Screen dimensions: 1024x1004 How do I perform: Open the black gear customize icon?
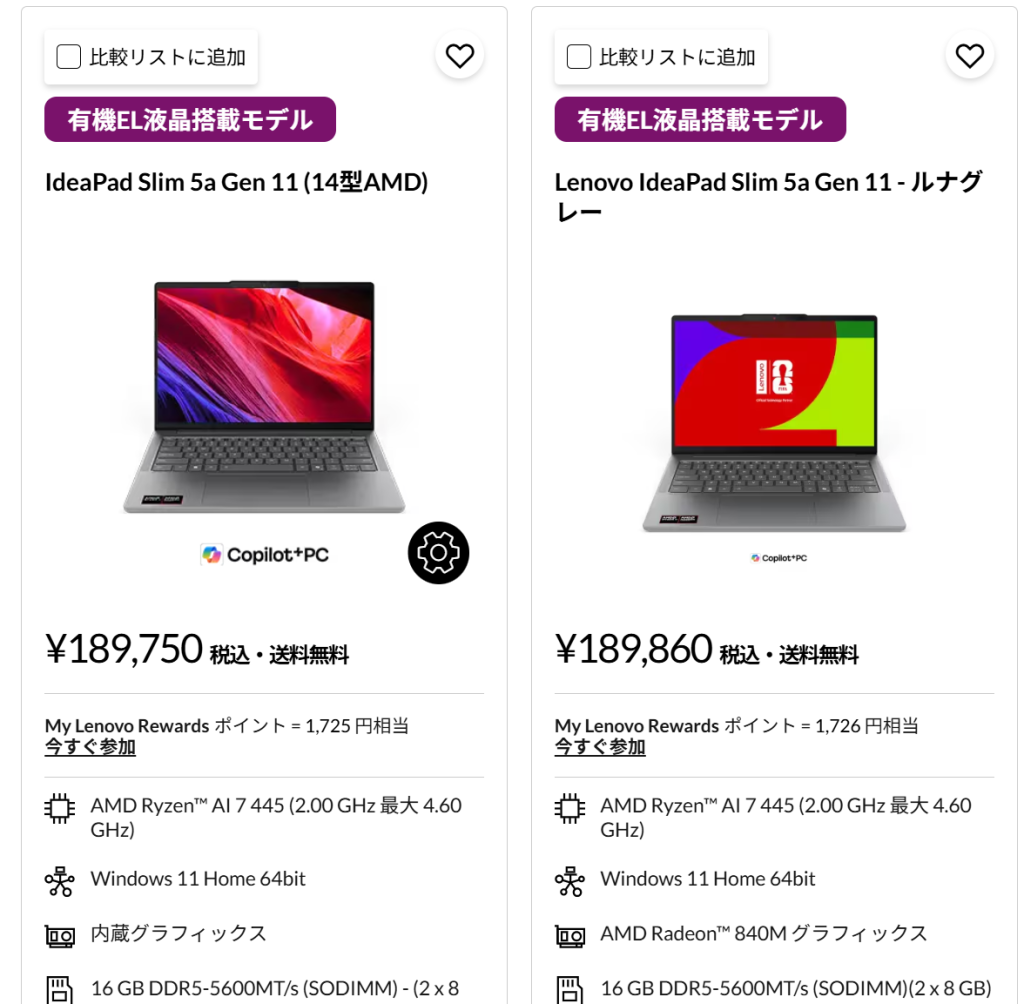(x=438, y=553)
